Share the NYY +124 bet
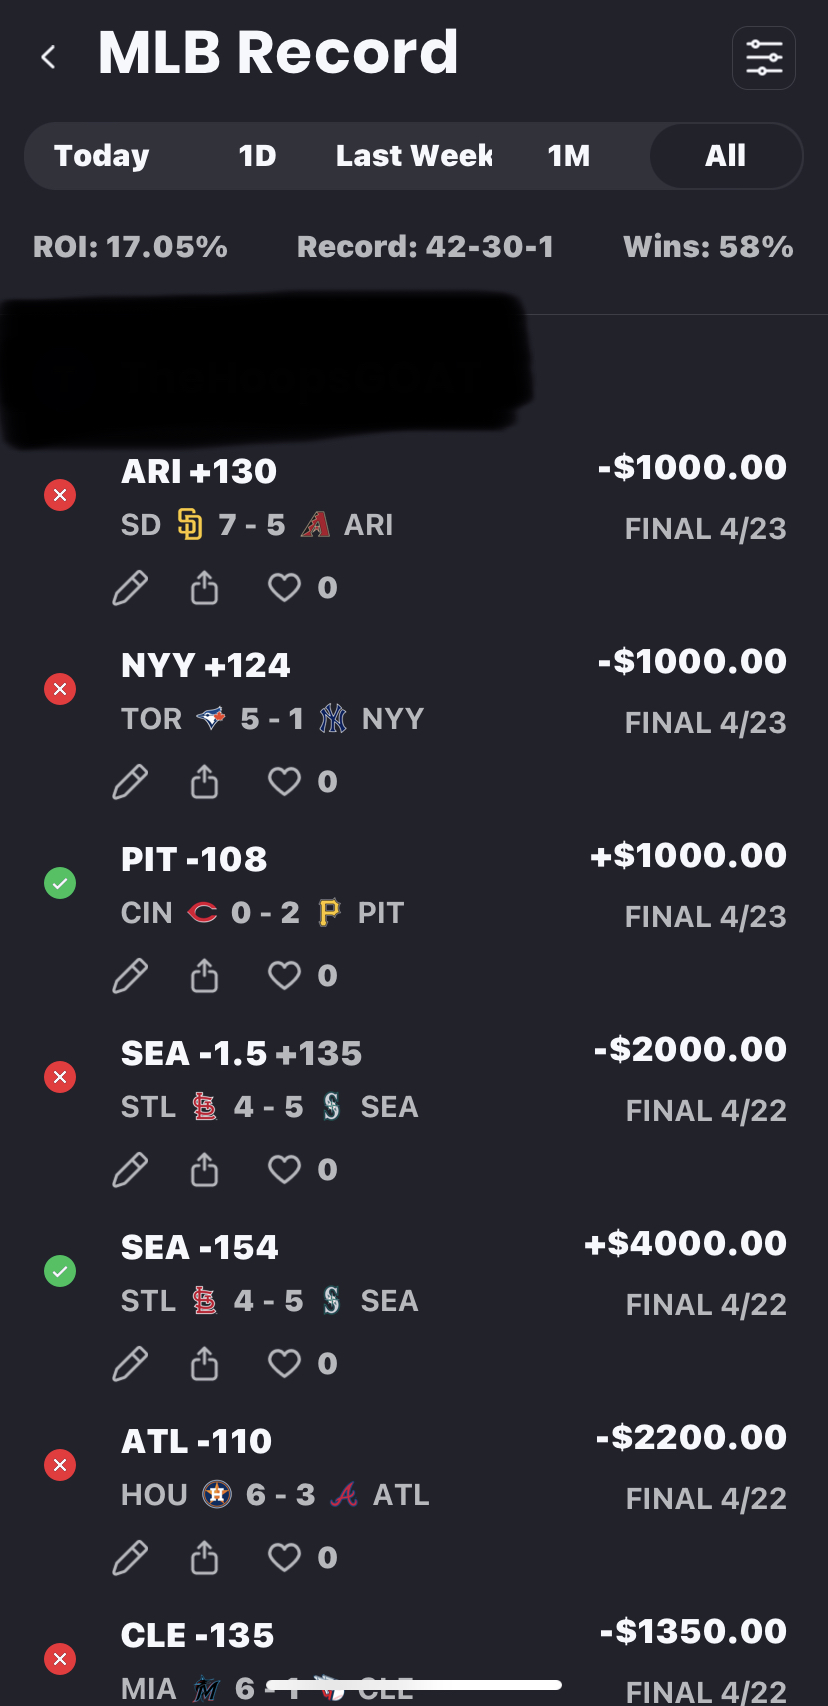 tap(204, 782)
